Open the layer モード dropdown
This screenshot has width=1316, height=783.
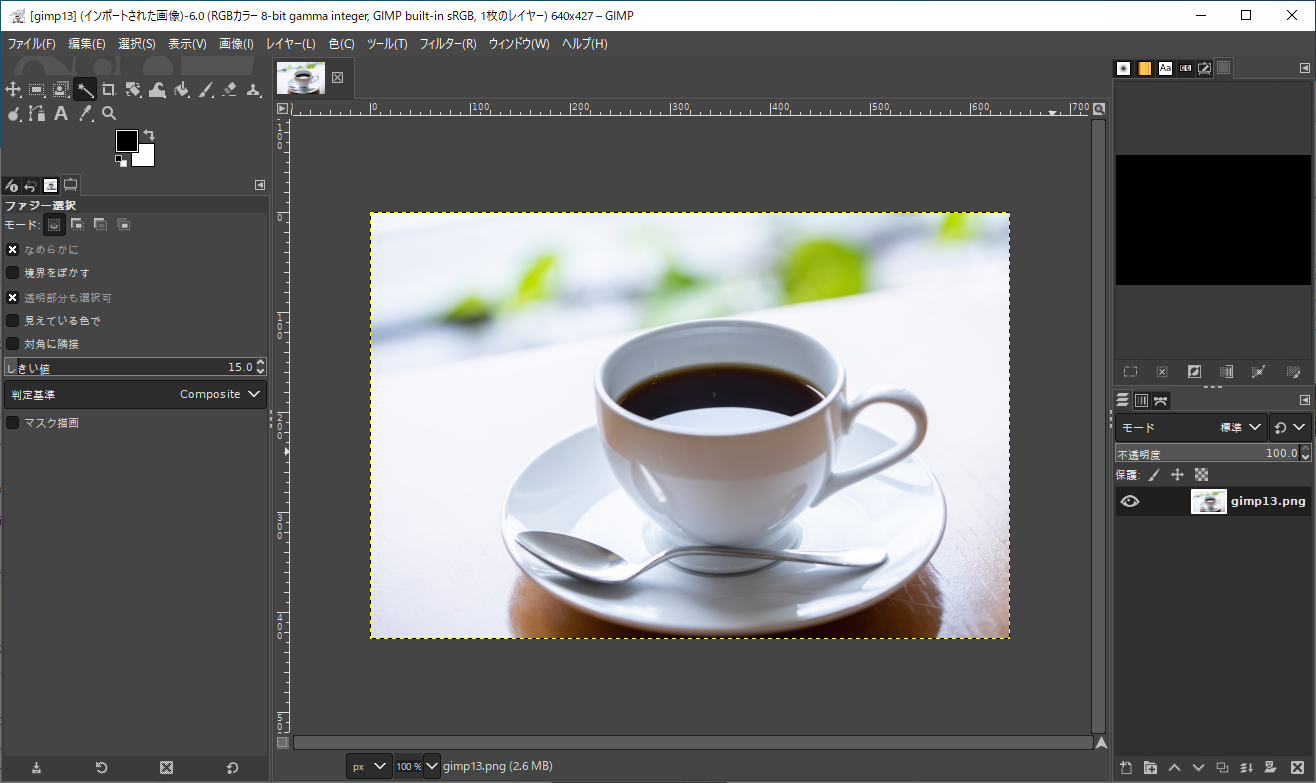click(1190, 428)
